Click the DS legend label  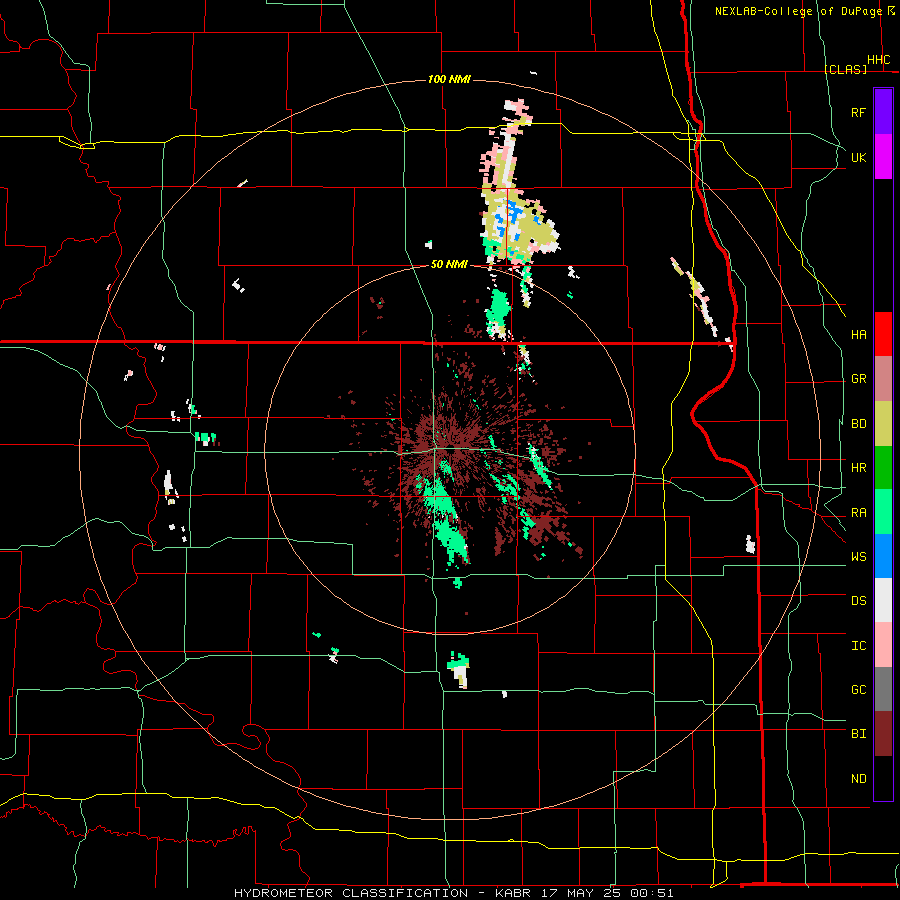pos(858,601)
